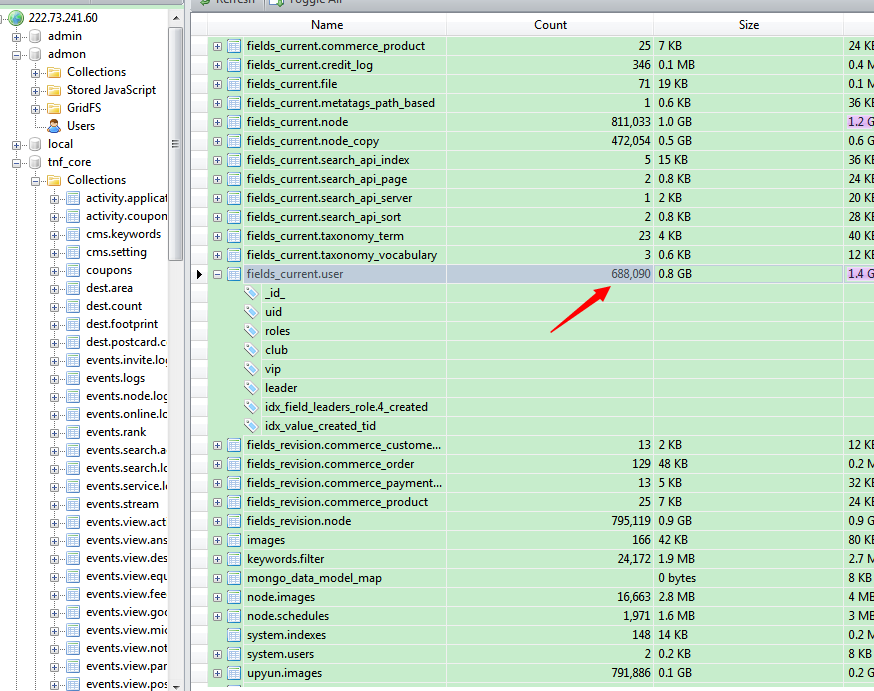Click table icon of system.indexes row
The width and height of the screenshot is (874, 691).
tap(234, 635)
